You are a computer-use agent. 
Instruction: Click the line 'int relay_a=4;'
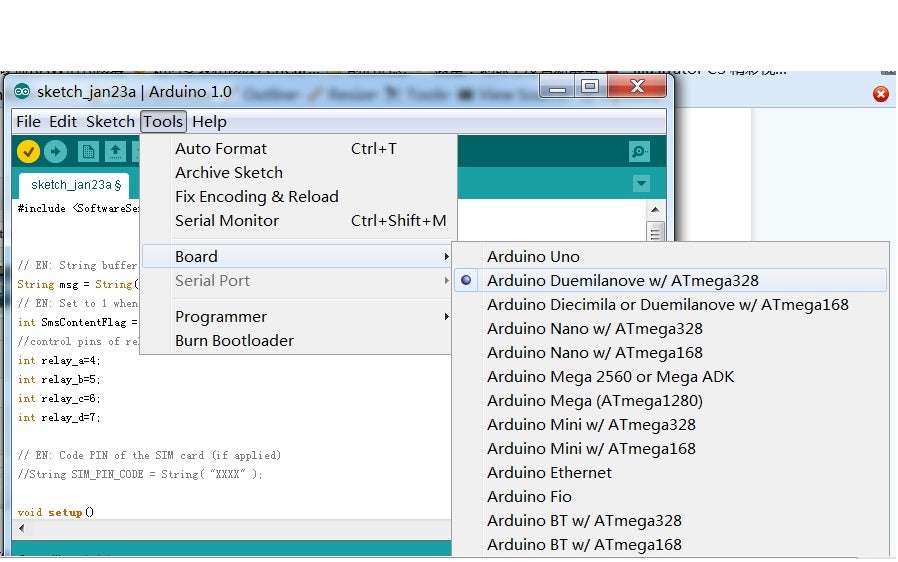(59, 360)
